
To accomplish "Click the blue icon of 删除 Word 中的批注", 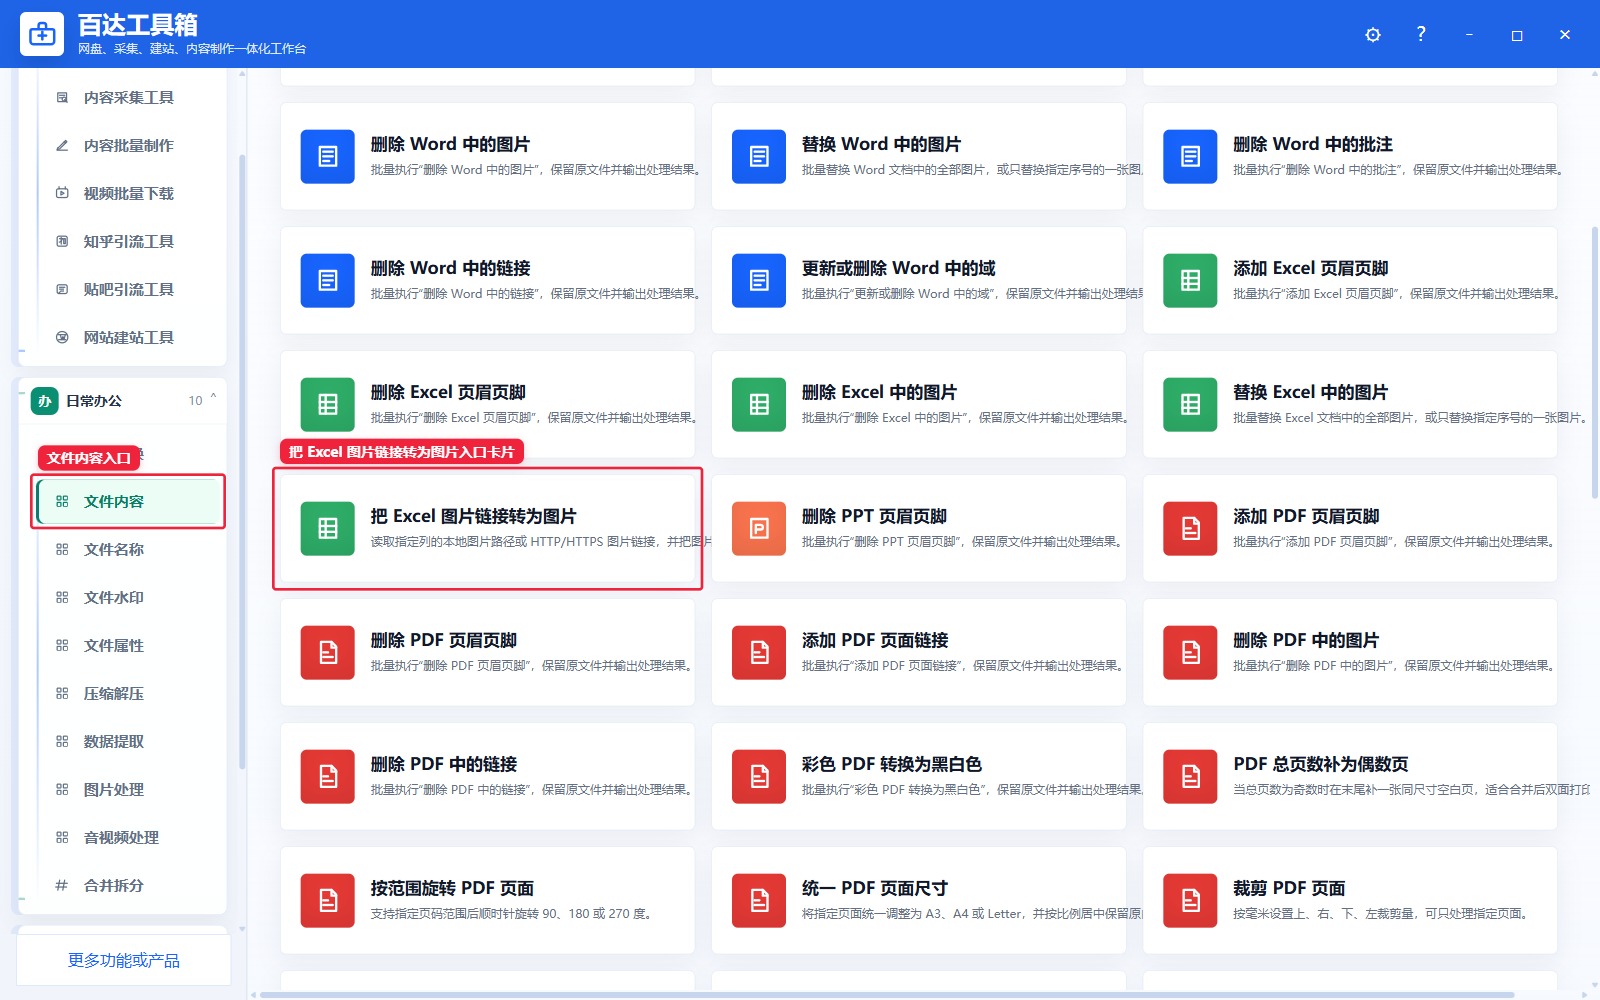I will (1190, 156).
